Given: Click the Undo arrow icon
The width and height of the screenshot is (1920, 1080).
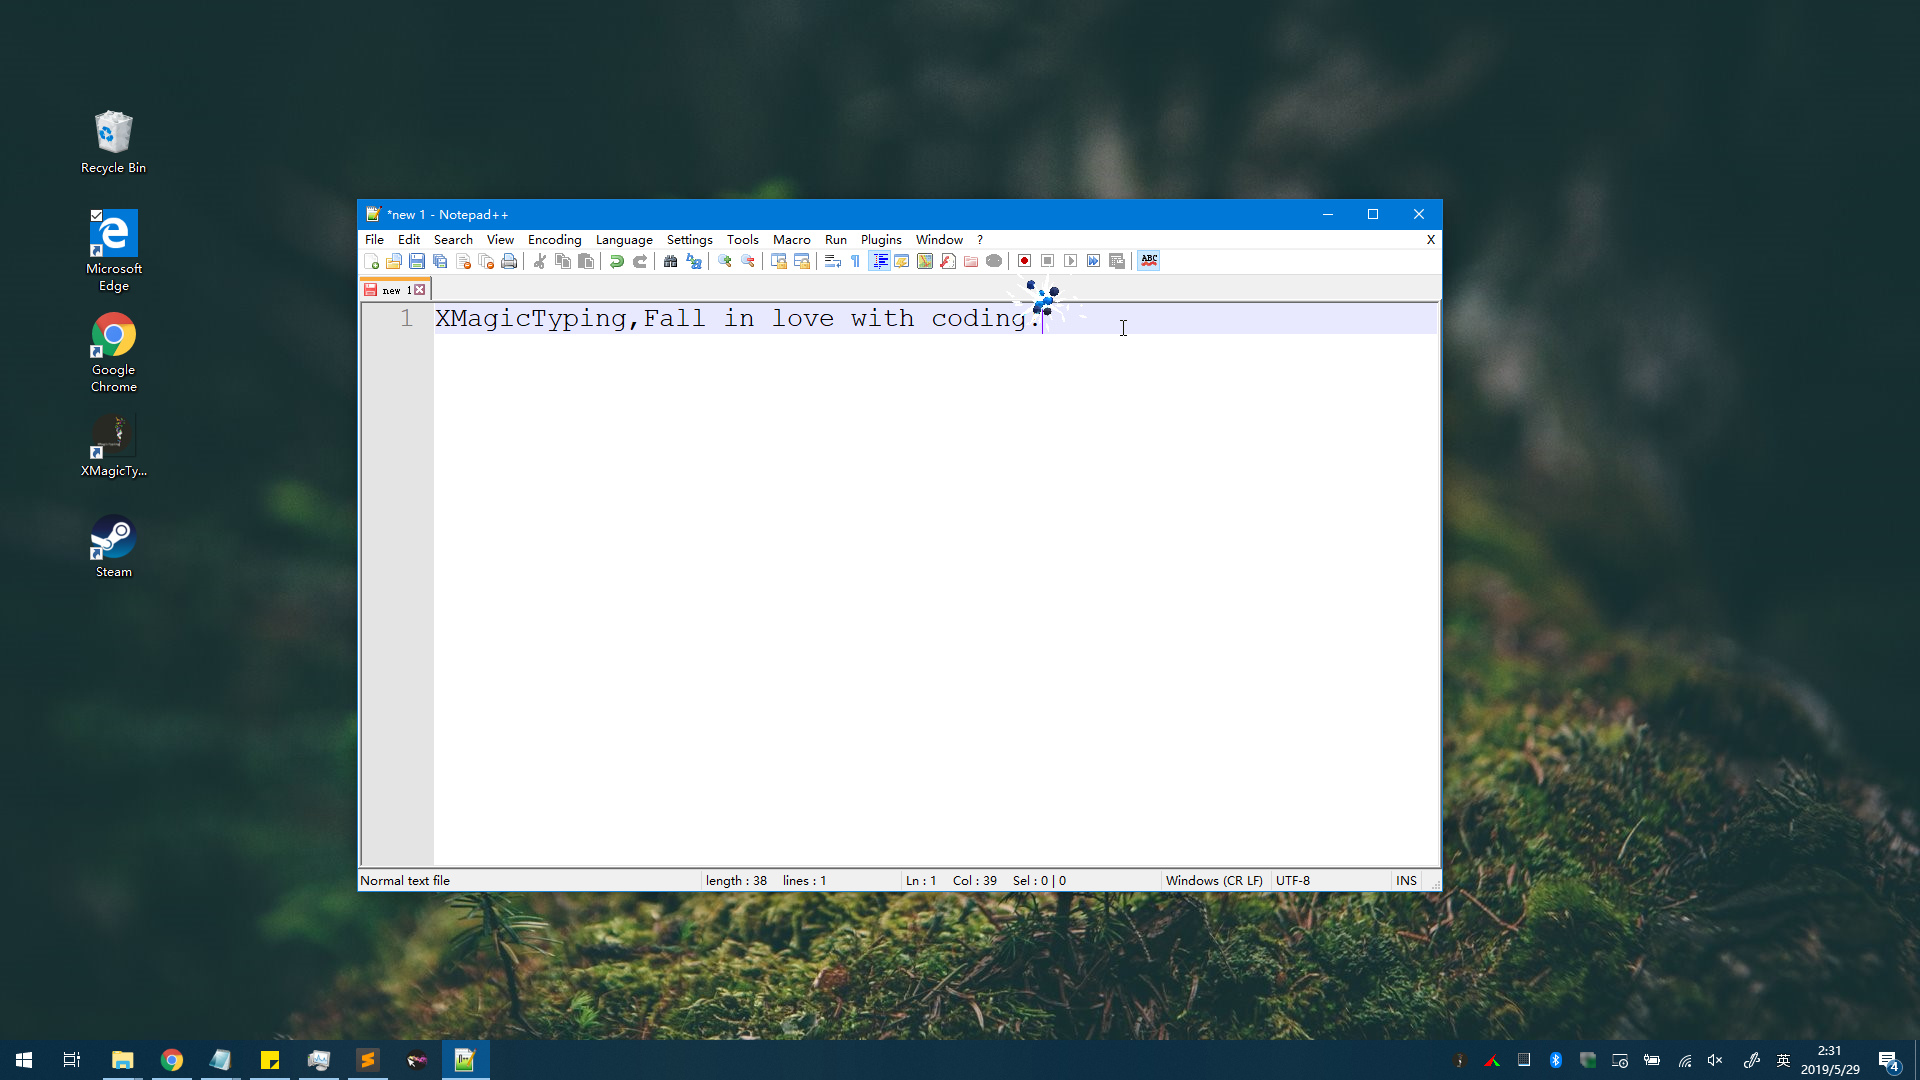Looking at the screenshot, I should [617, 261].
